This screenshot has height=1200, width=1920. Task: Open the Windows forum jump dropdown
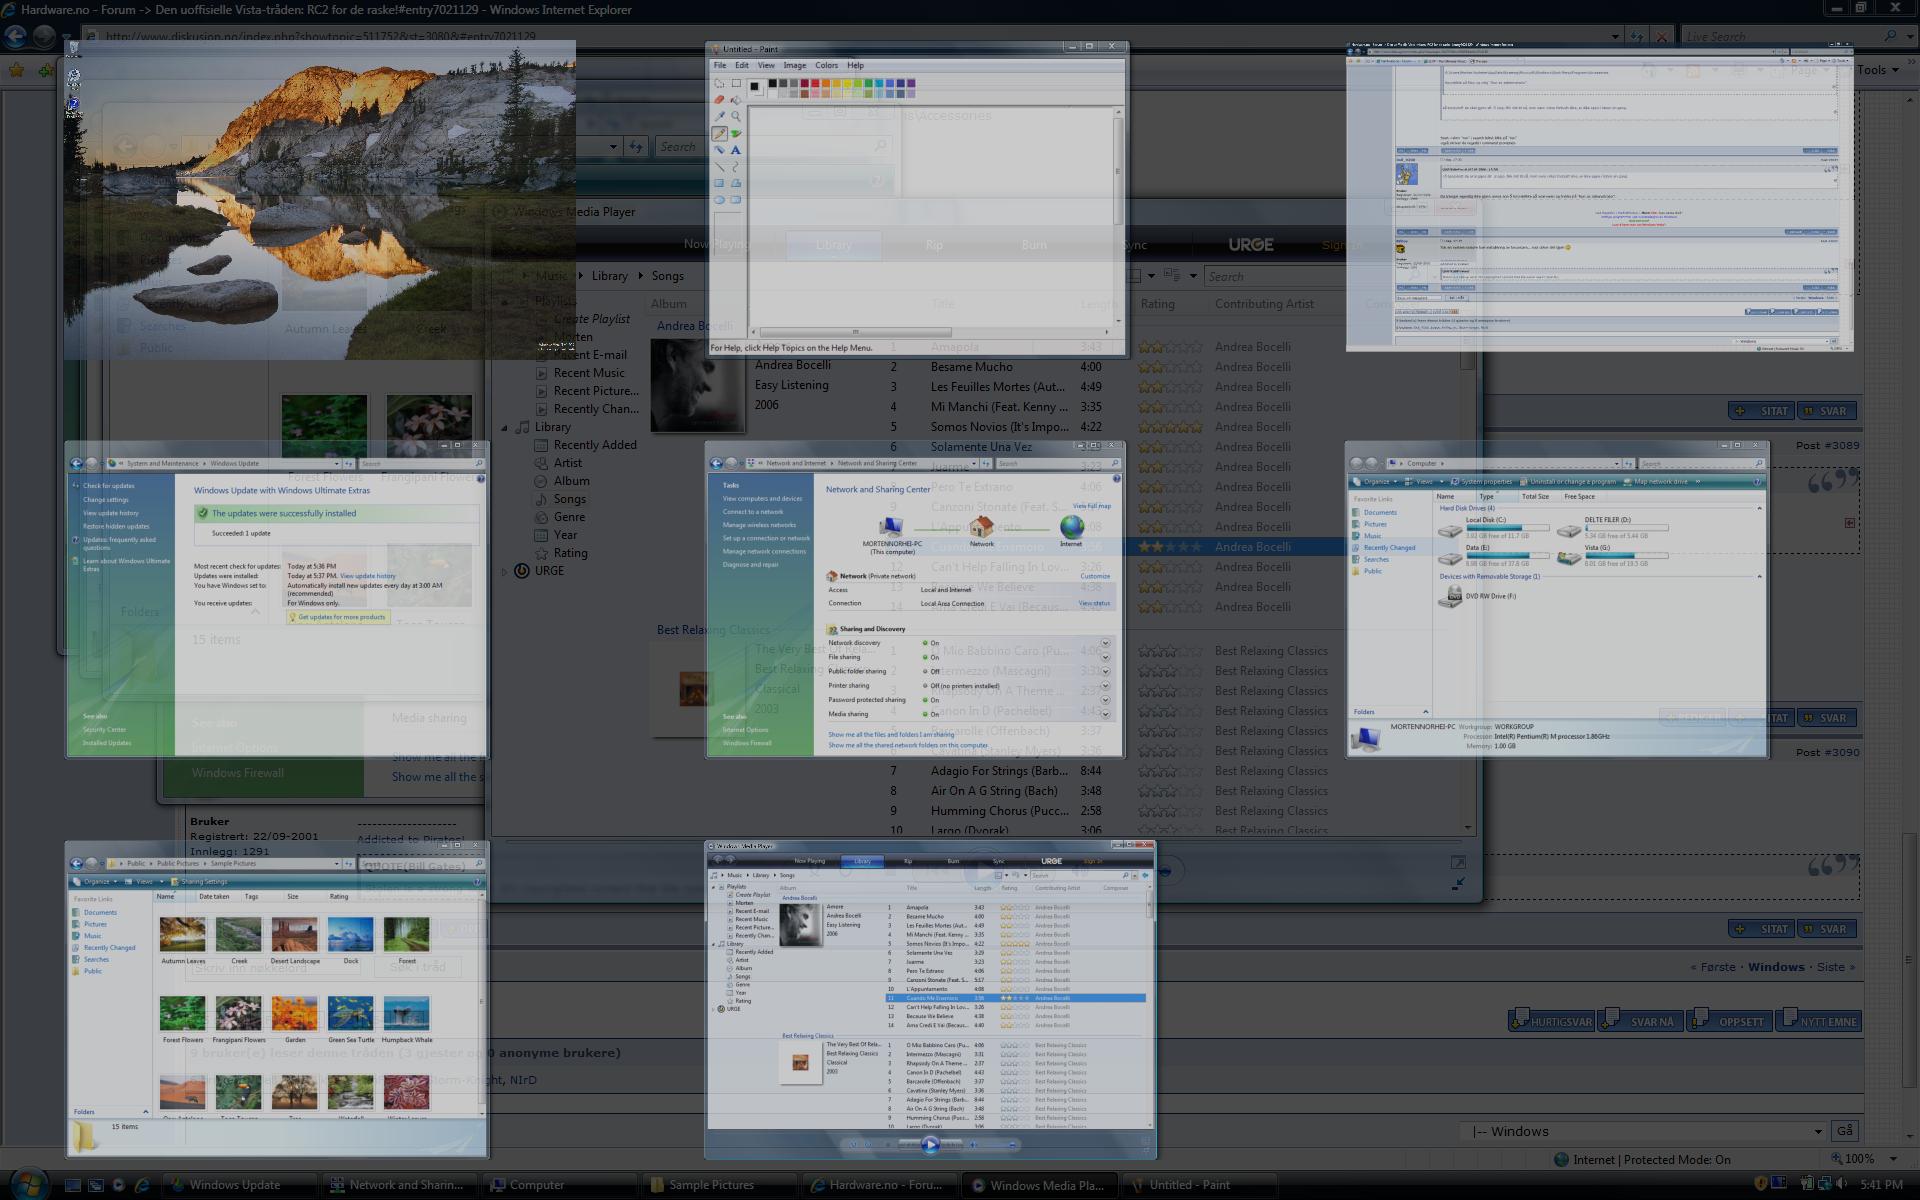(x=1645, y=1131)
